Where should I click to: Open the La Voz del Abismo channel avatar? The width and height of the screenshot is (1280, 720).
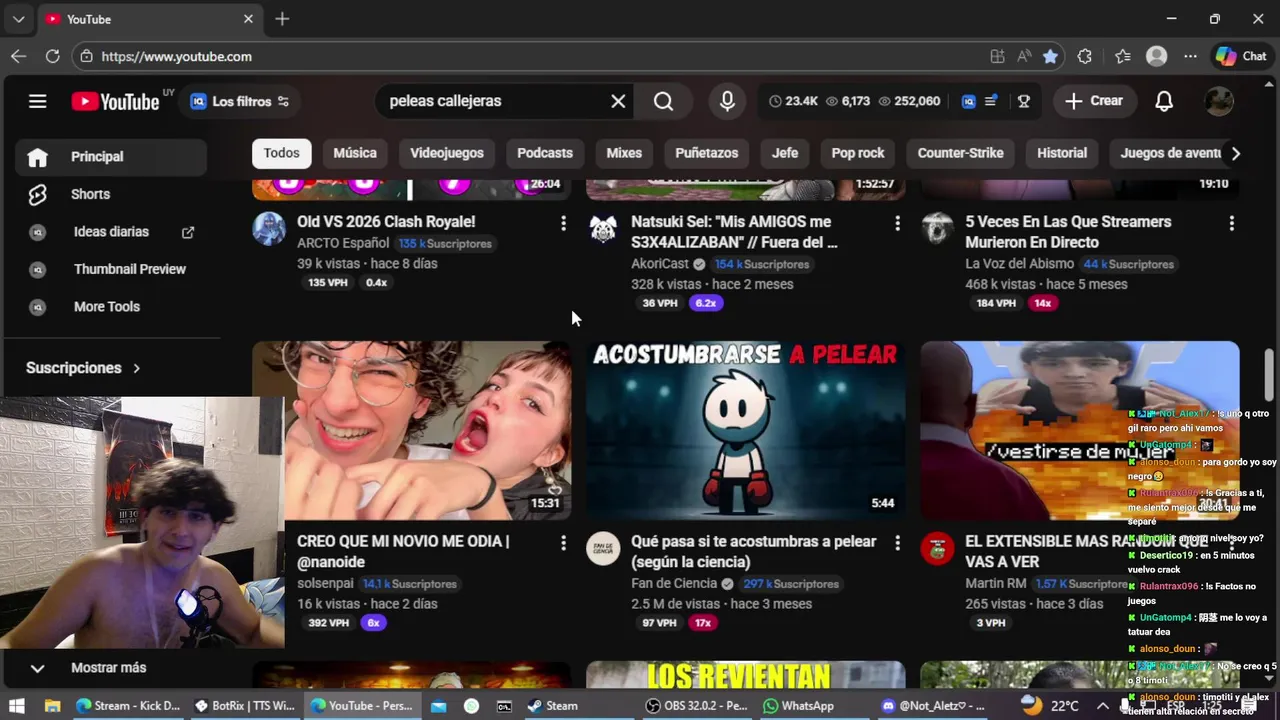point(937,229)
